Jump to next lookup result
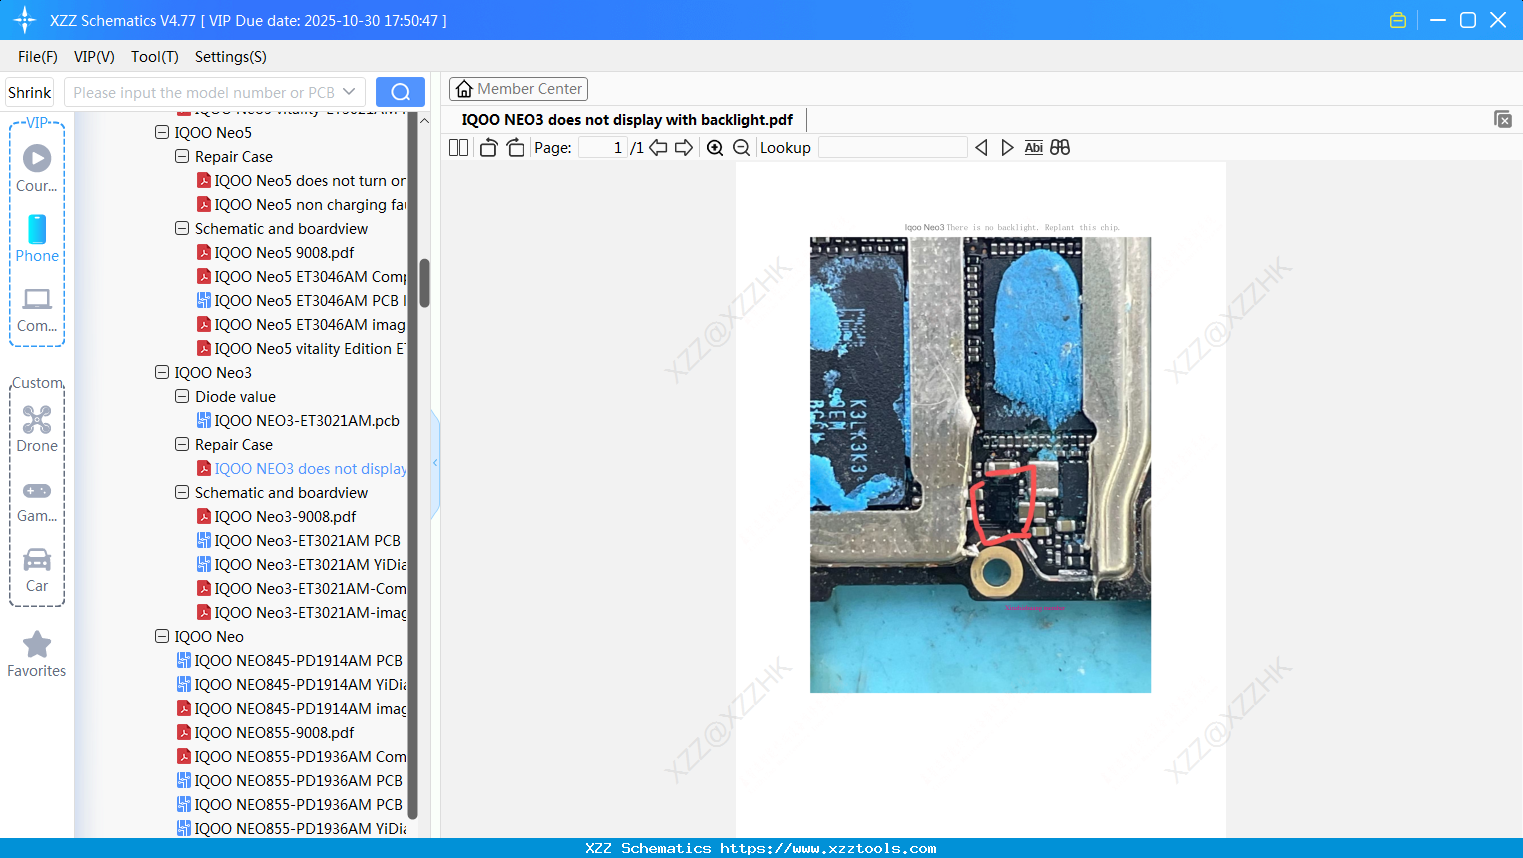The width and height of the screenshot is (1523, 858). pyautogui.click(x=1007, y=148)
